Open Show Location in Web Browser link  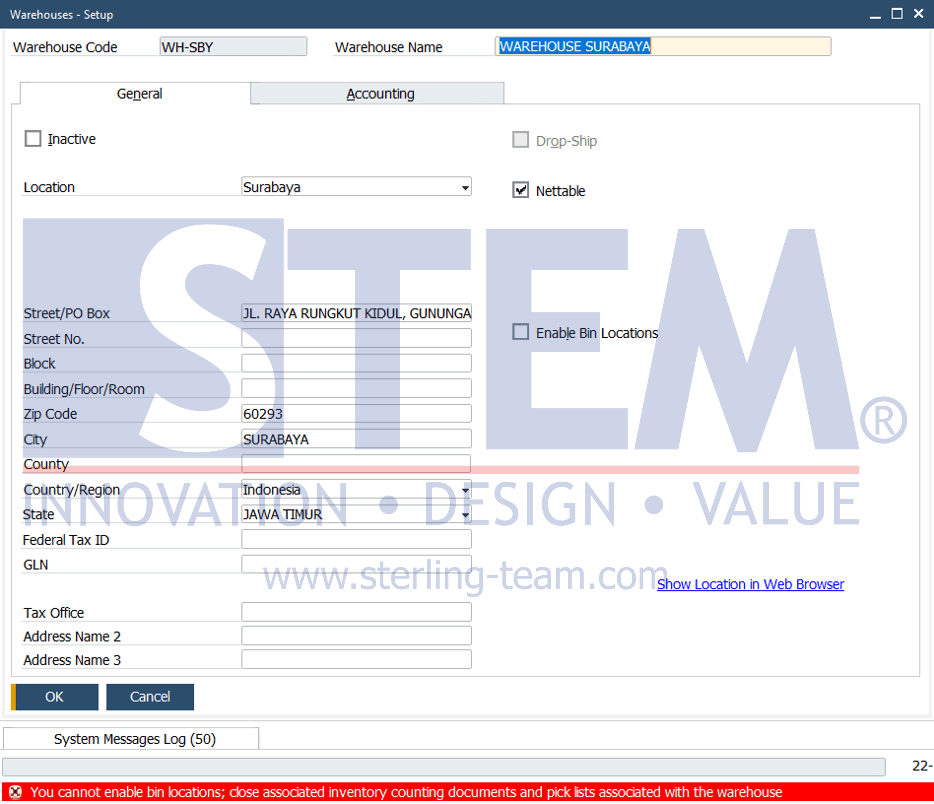751,584
